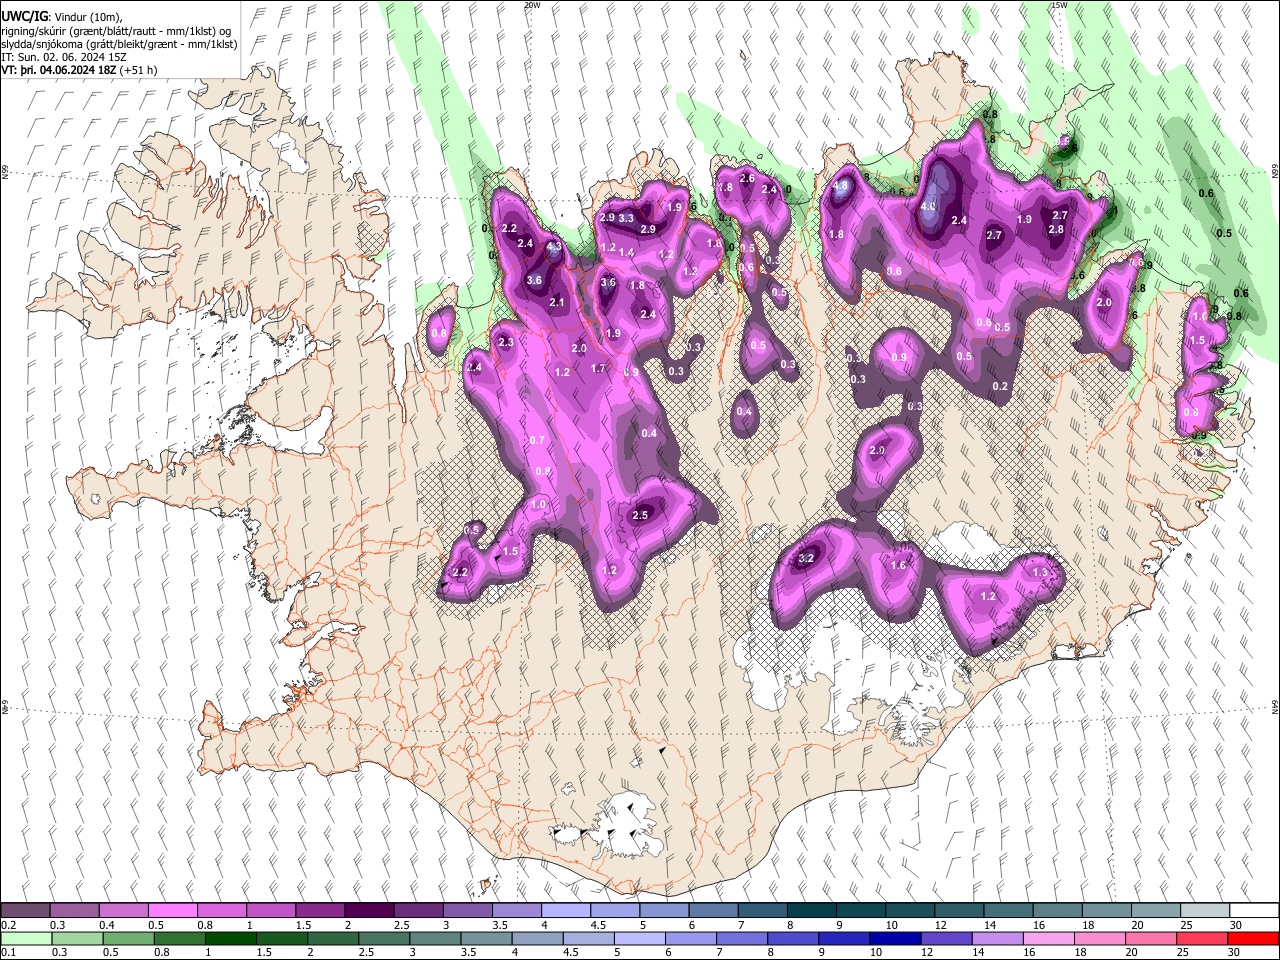Viewport: 1280px width, 960px height.
Task: Select the 'slydda/snjókoma' snow legend description line
Action: pyautogui.click(x=119, y=44)
